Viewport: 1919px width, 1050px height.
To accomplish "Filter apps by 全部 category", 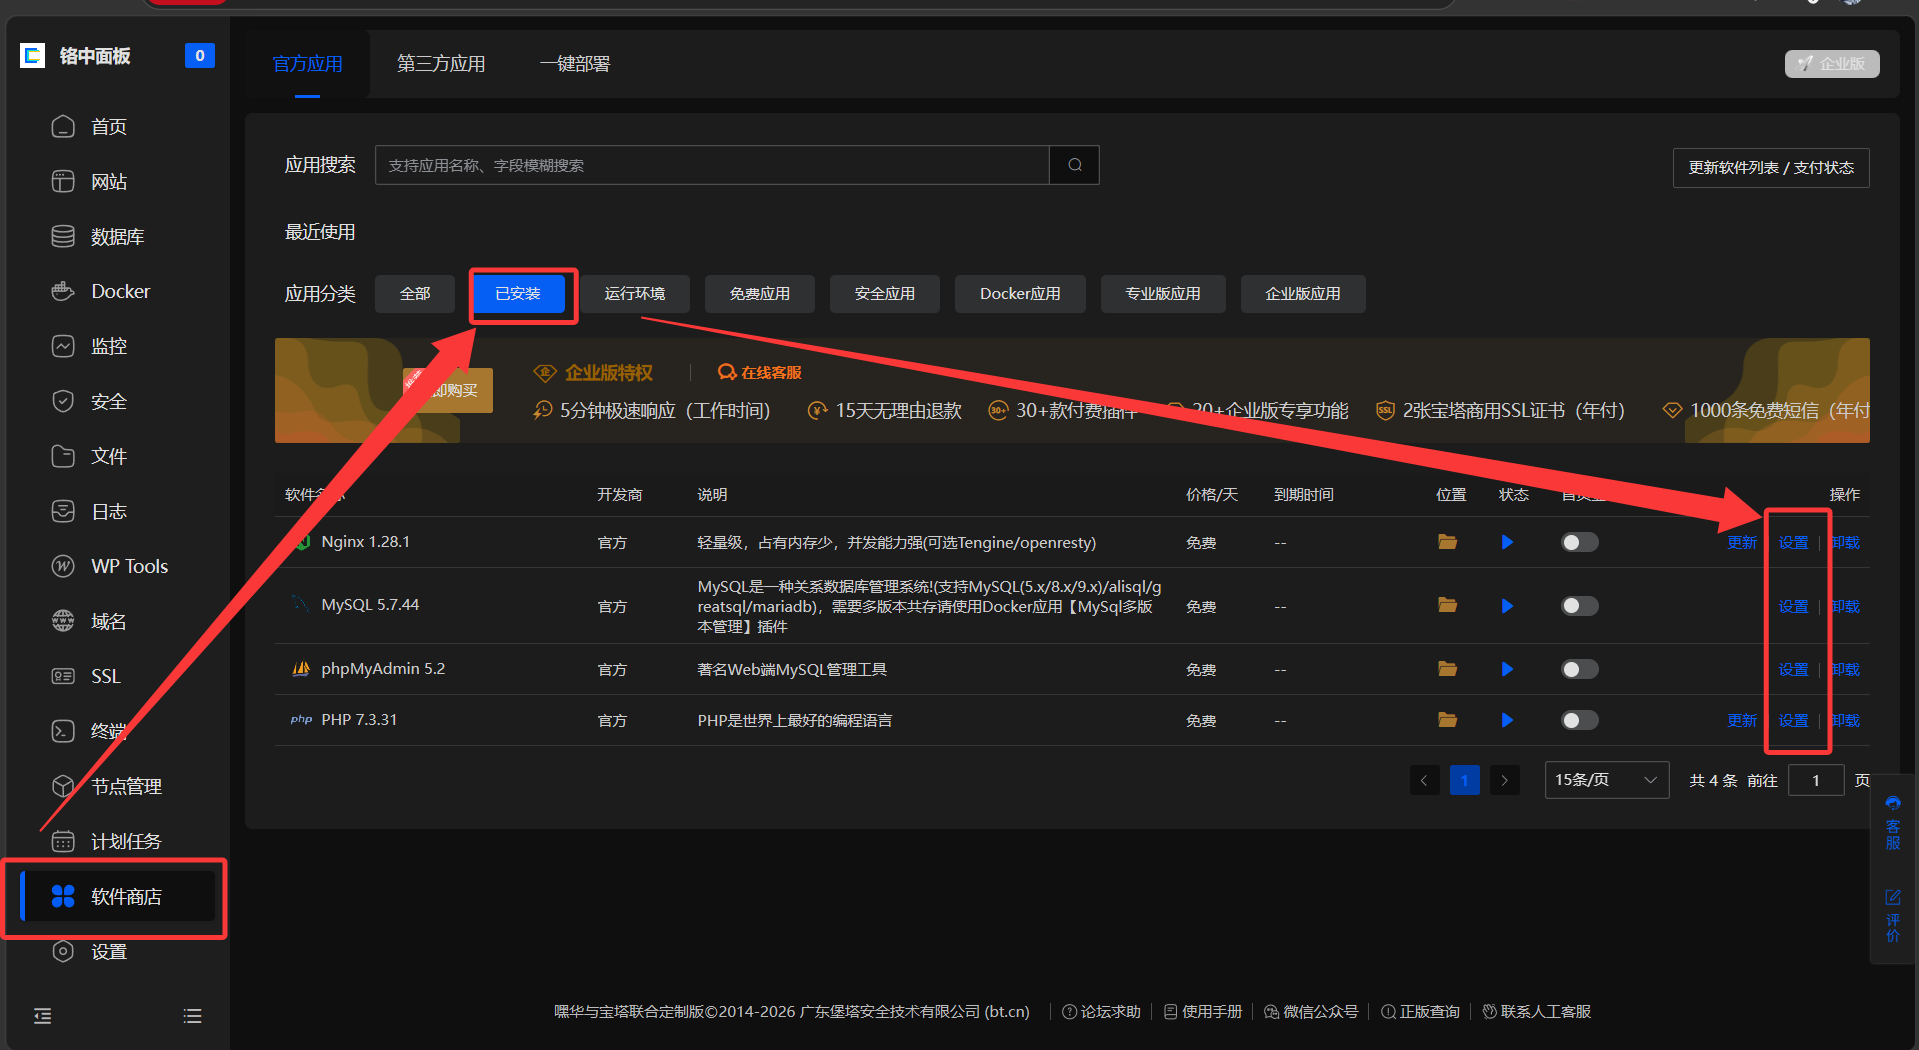I will 415,294.
